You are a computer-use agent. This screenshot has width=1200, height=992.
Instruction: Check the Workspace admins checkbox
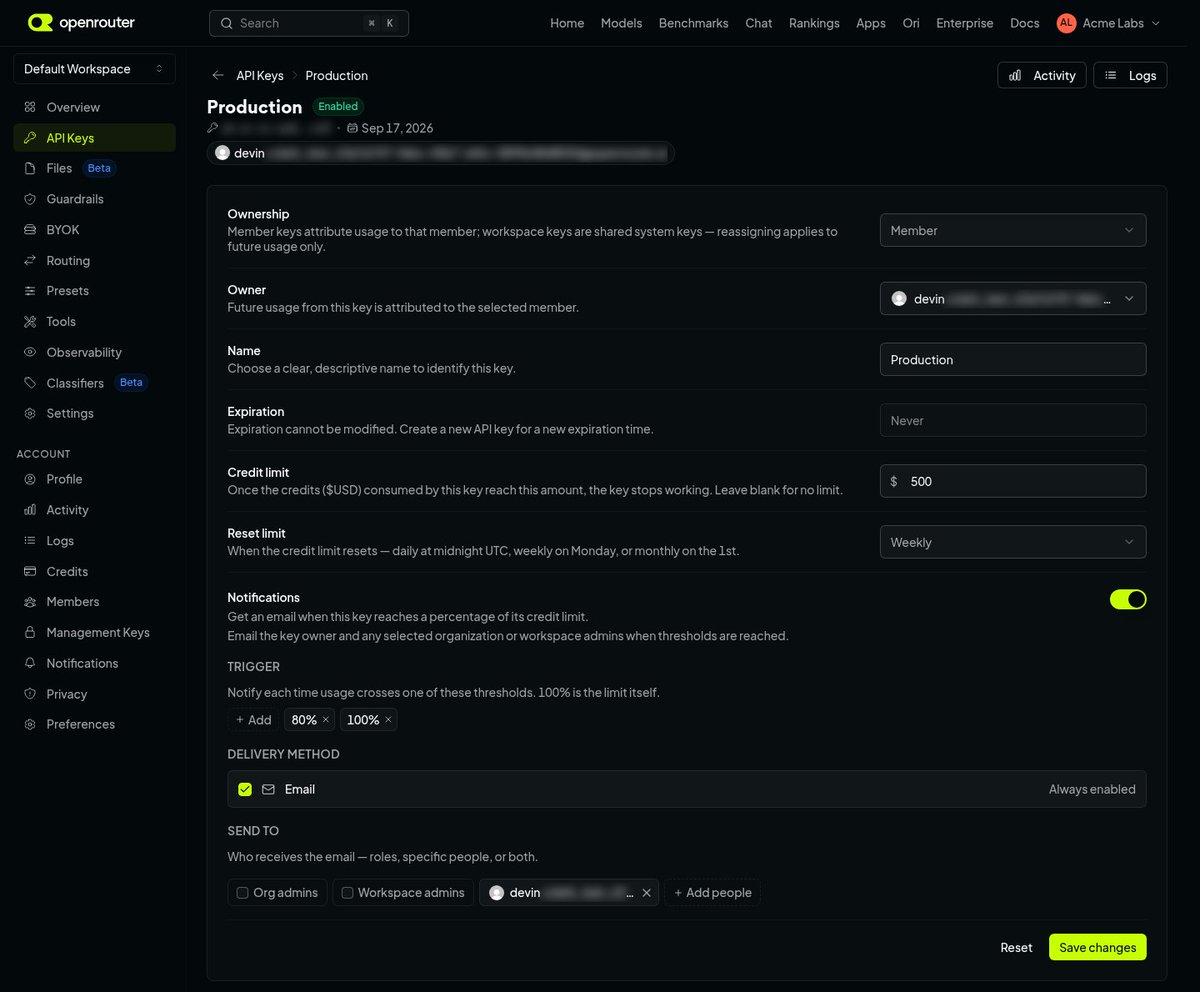[348, 893]
